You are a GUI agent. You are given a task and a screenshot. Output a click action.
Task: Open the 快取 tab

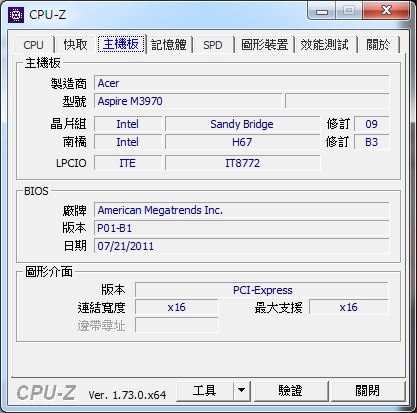(x=76, y=45)
